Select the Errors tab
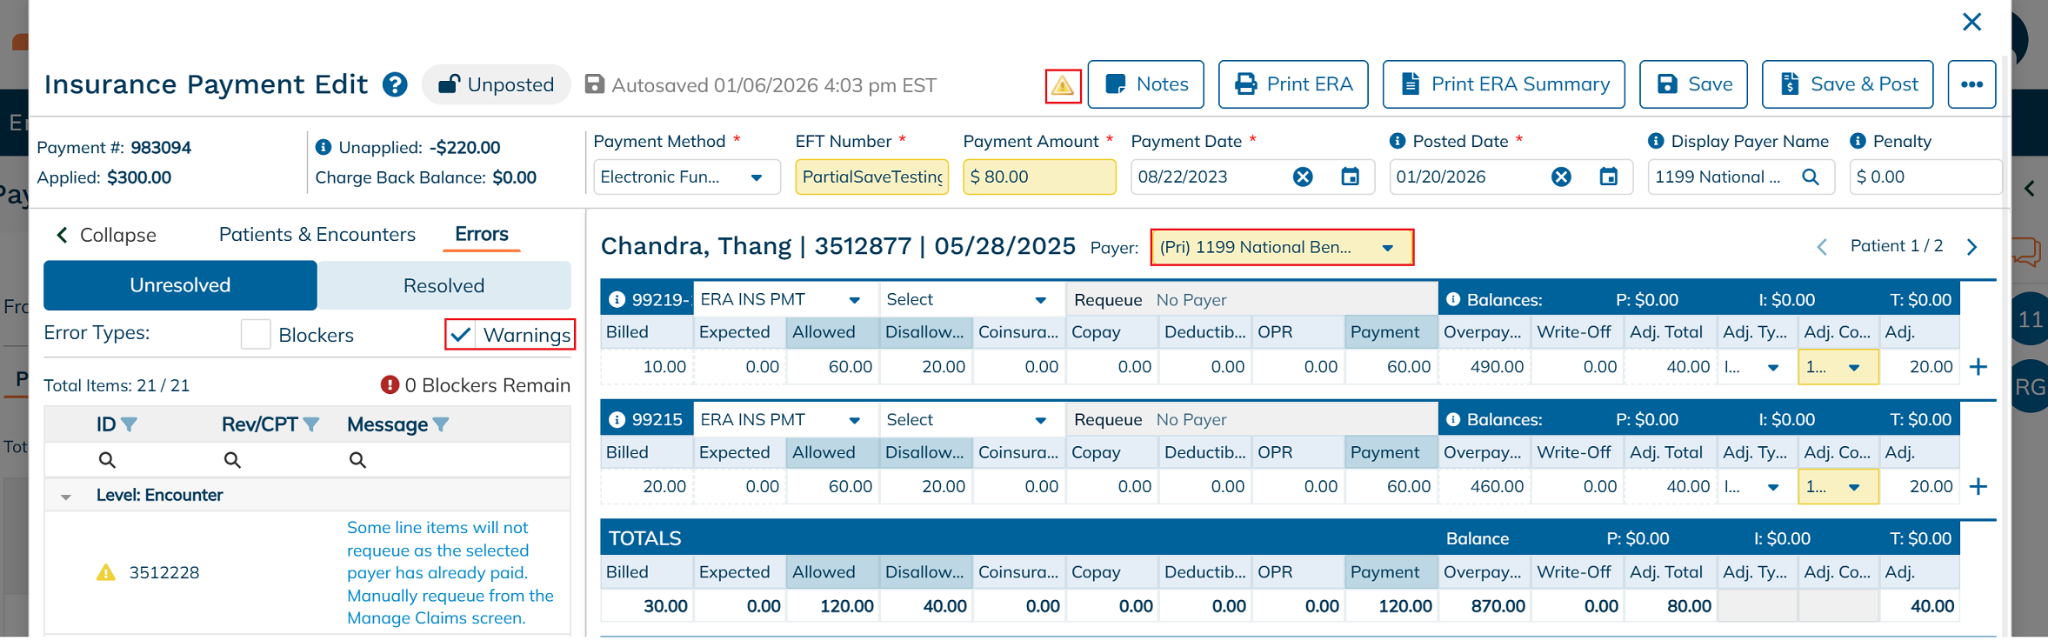This screenshot has height=641, width=2048. pyautogui.click(x=481, y=234)
